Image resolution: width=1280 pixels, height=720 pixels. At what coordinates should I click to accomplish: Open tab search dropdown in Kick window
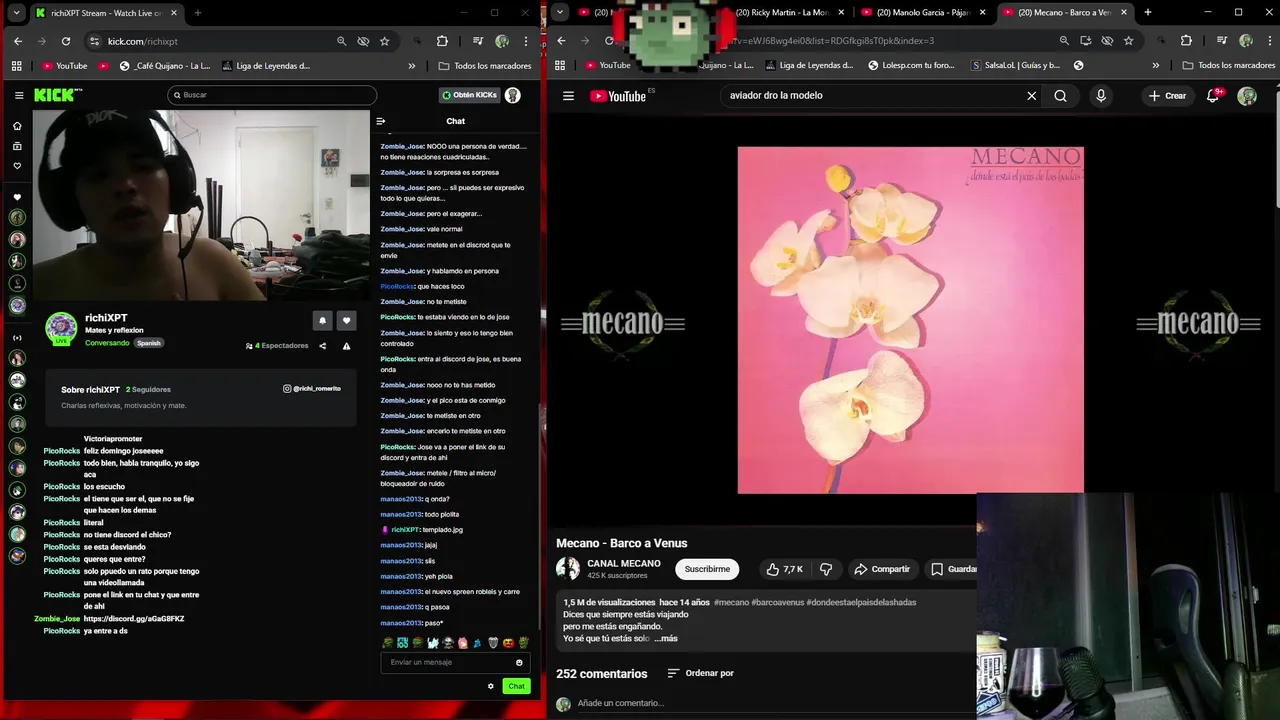pyautogui.click(x=16, y=12)
